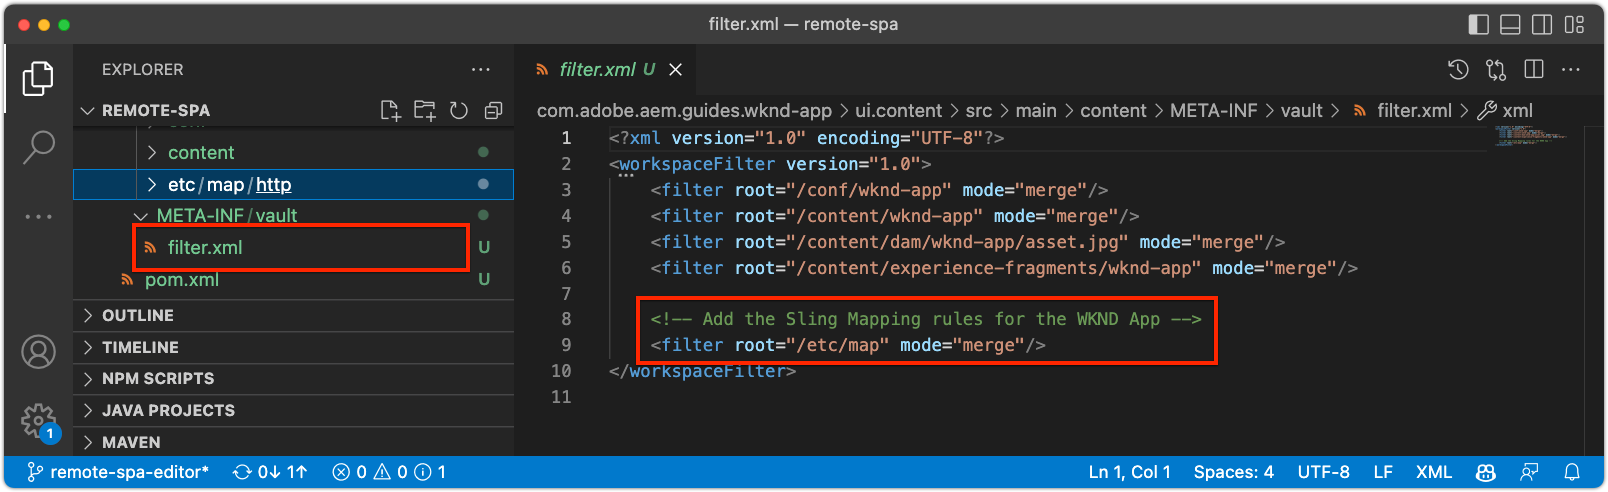Expand the TIMELINE section
The image size is (1608, 492).
click(x=140, y=347)
